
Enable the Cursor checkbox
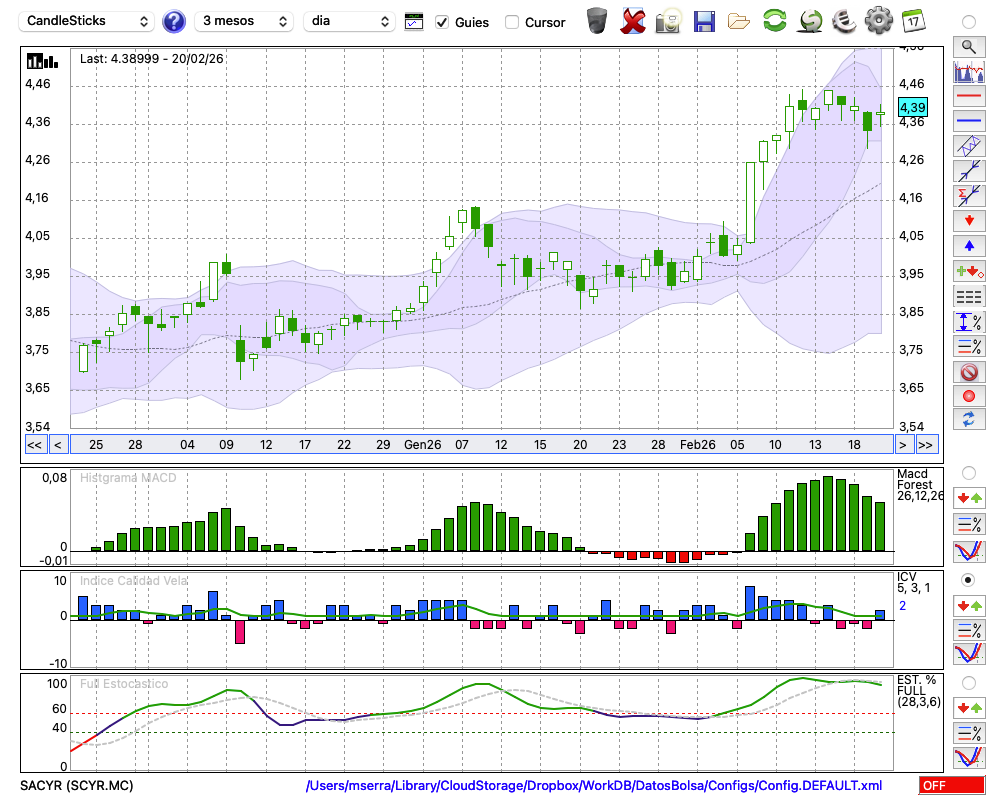[x=512, y=22]
